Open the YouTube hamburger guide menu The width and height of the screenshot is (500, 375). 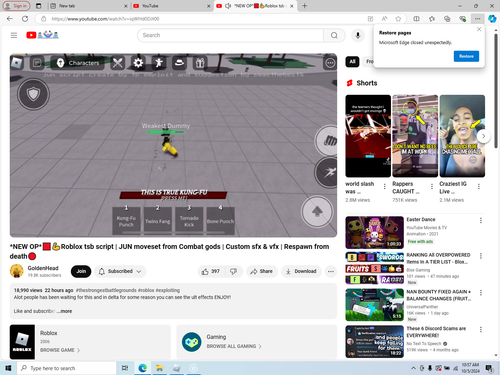click(14, 35)
